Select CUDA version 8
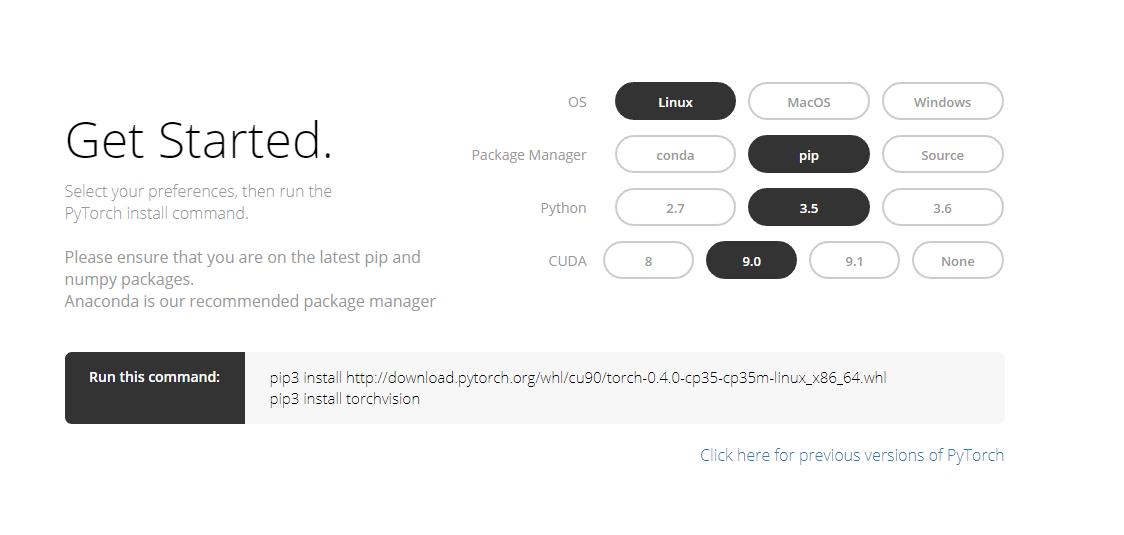 point(648,260)
